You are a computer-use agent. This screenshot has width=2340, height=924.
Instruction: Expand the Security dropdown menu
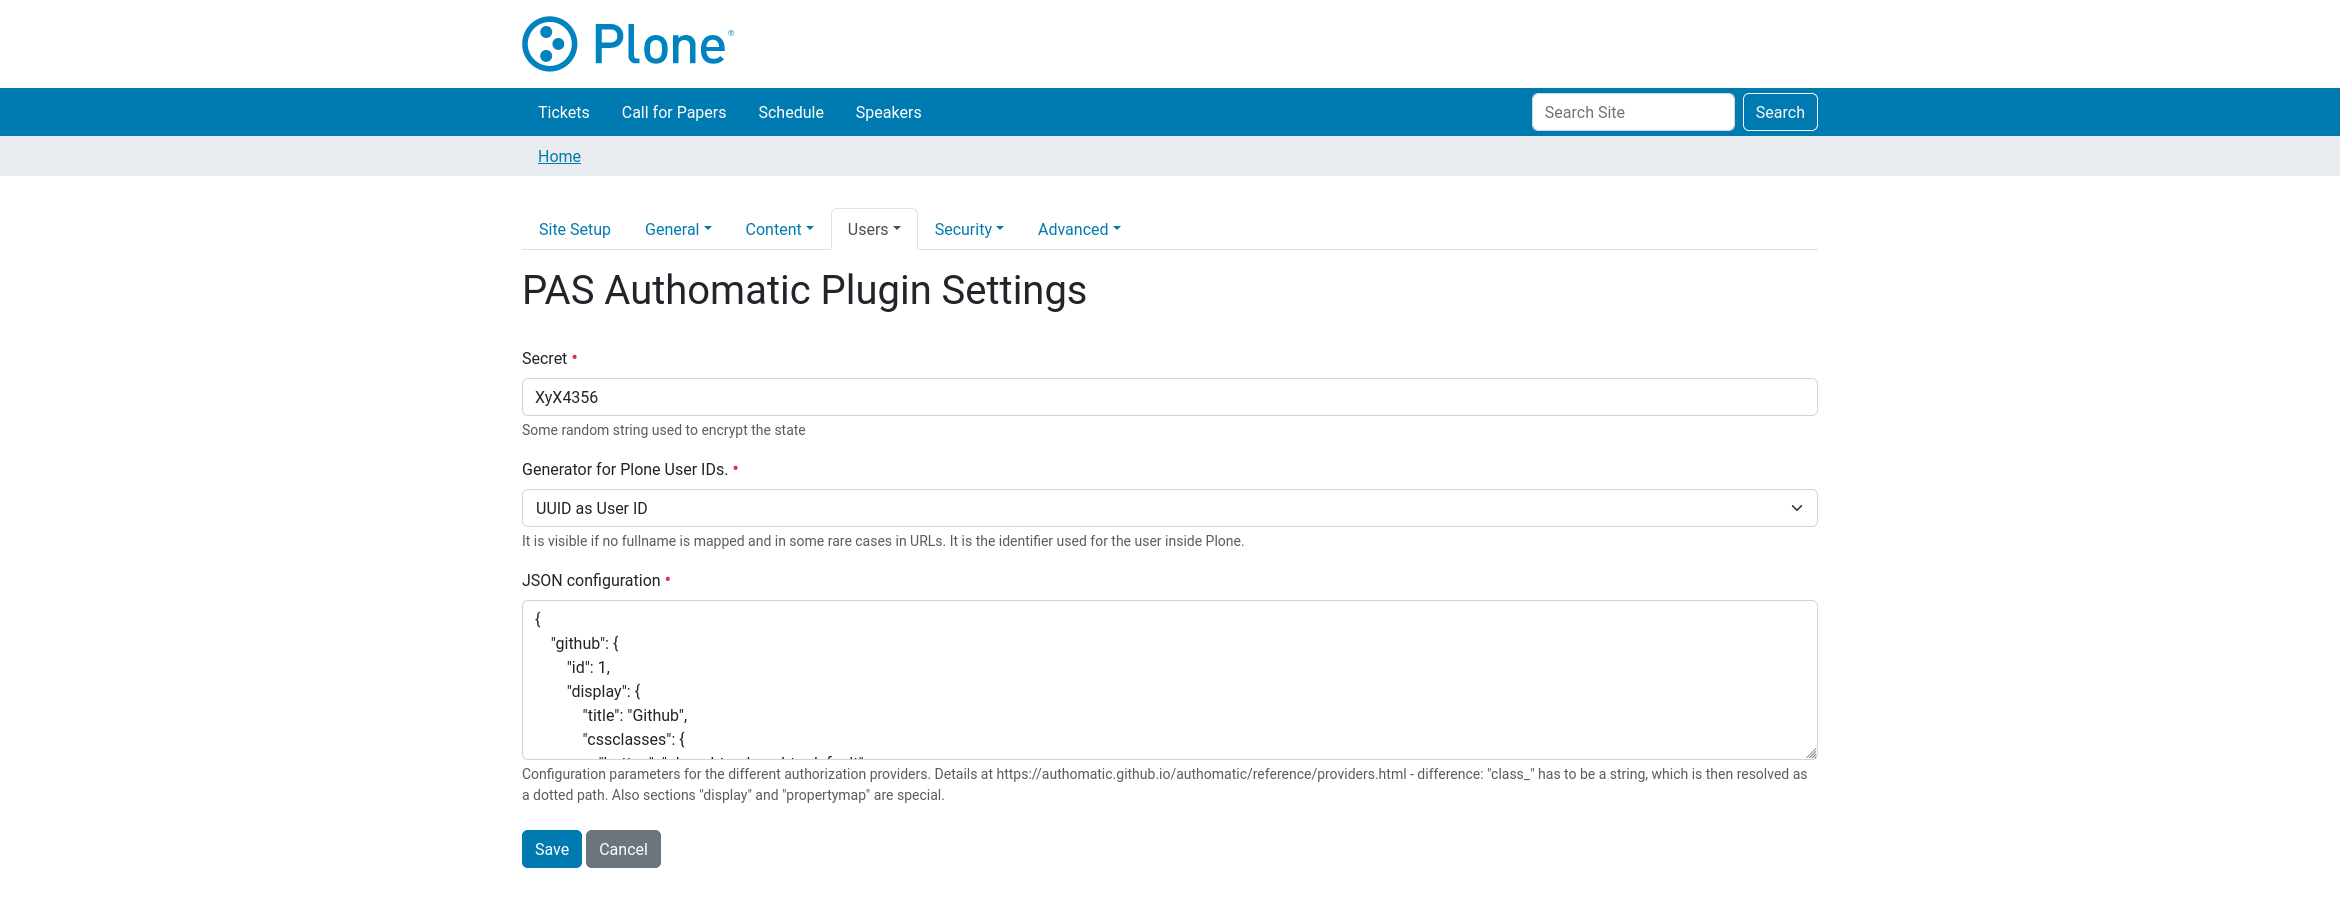pos(969,229)
